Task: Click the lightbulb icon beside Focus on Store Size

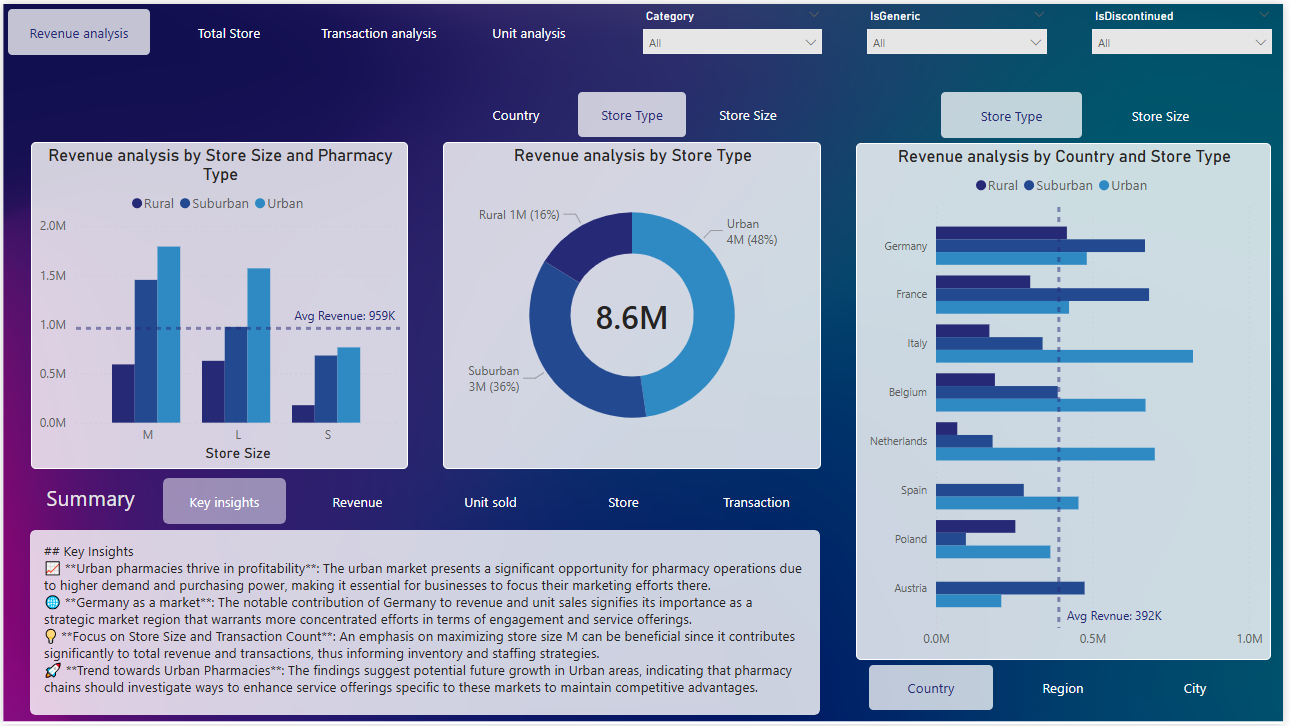Action: [51, 636]
